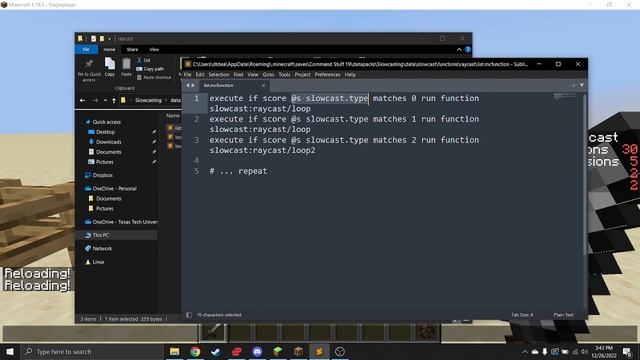Go forward using Explorer's forward arrow

click(x=95, y=100)
